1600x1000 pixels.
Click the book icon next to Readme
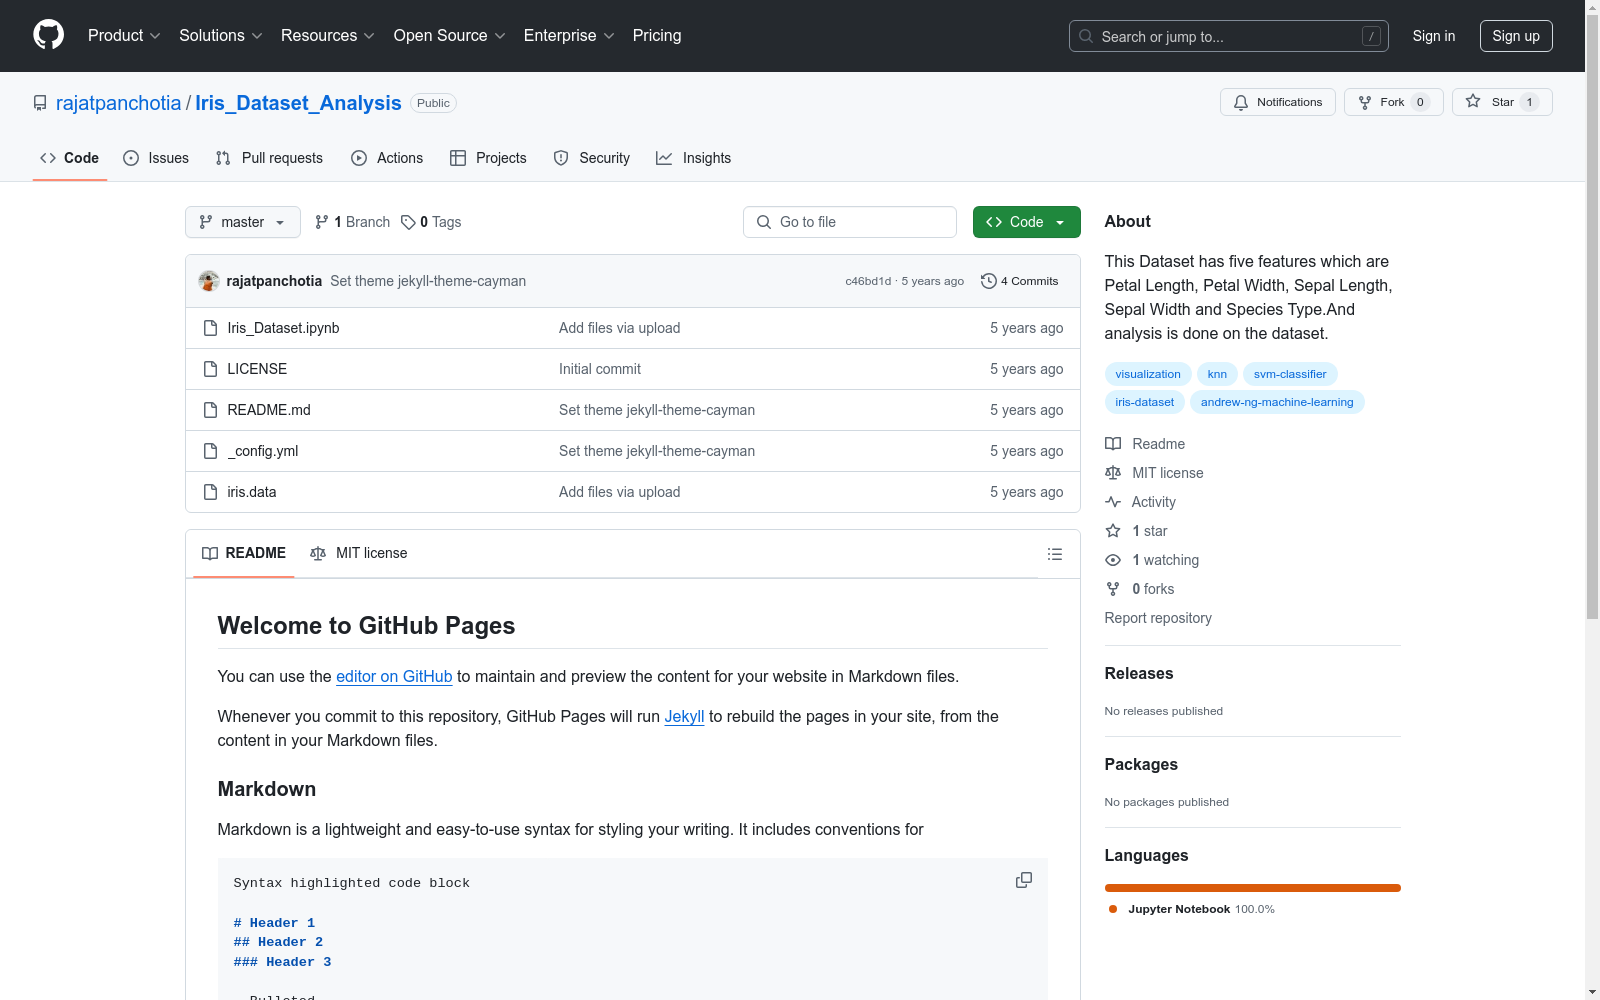click(x=1113, y=444)
